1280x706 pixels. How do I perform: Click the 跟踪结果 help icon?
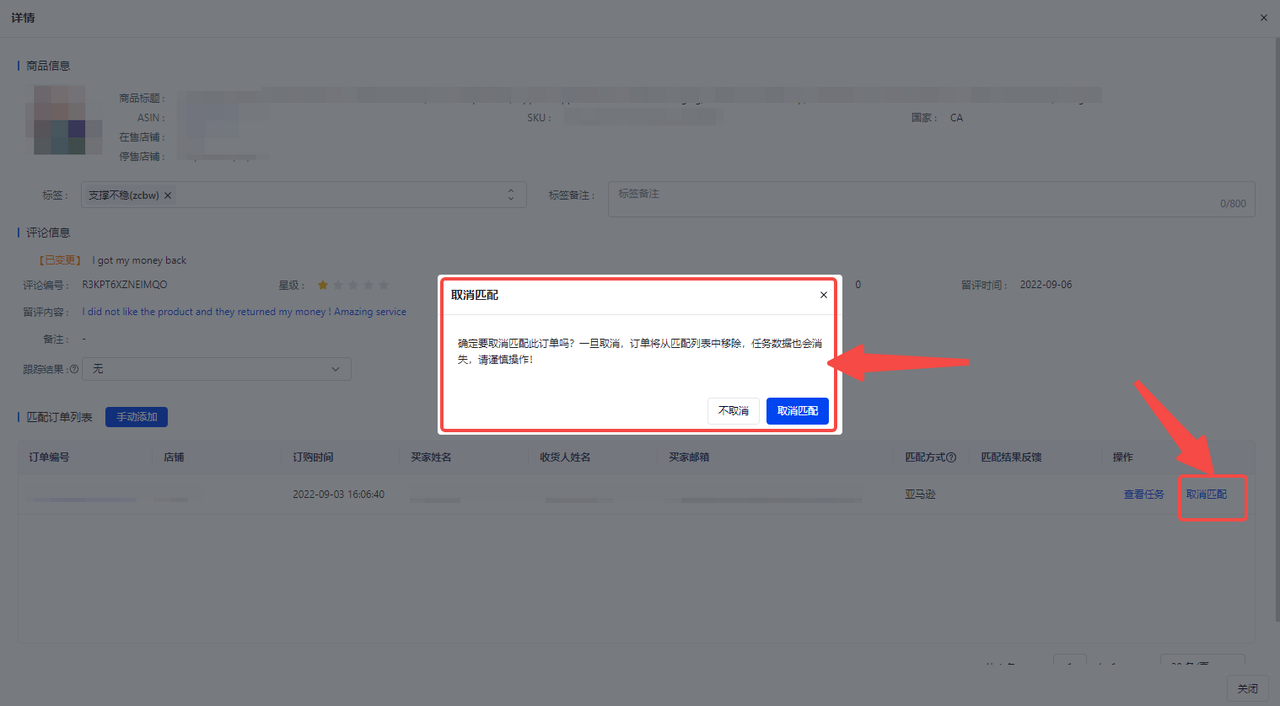74,369
